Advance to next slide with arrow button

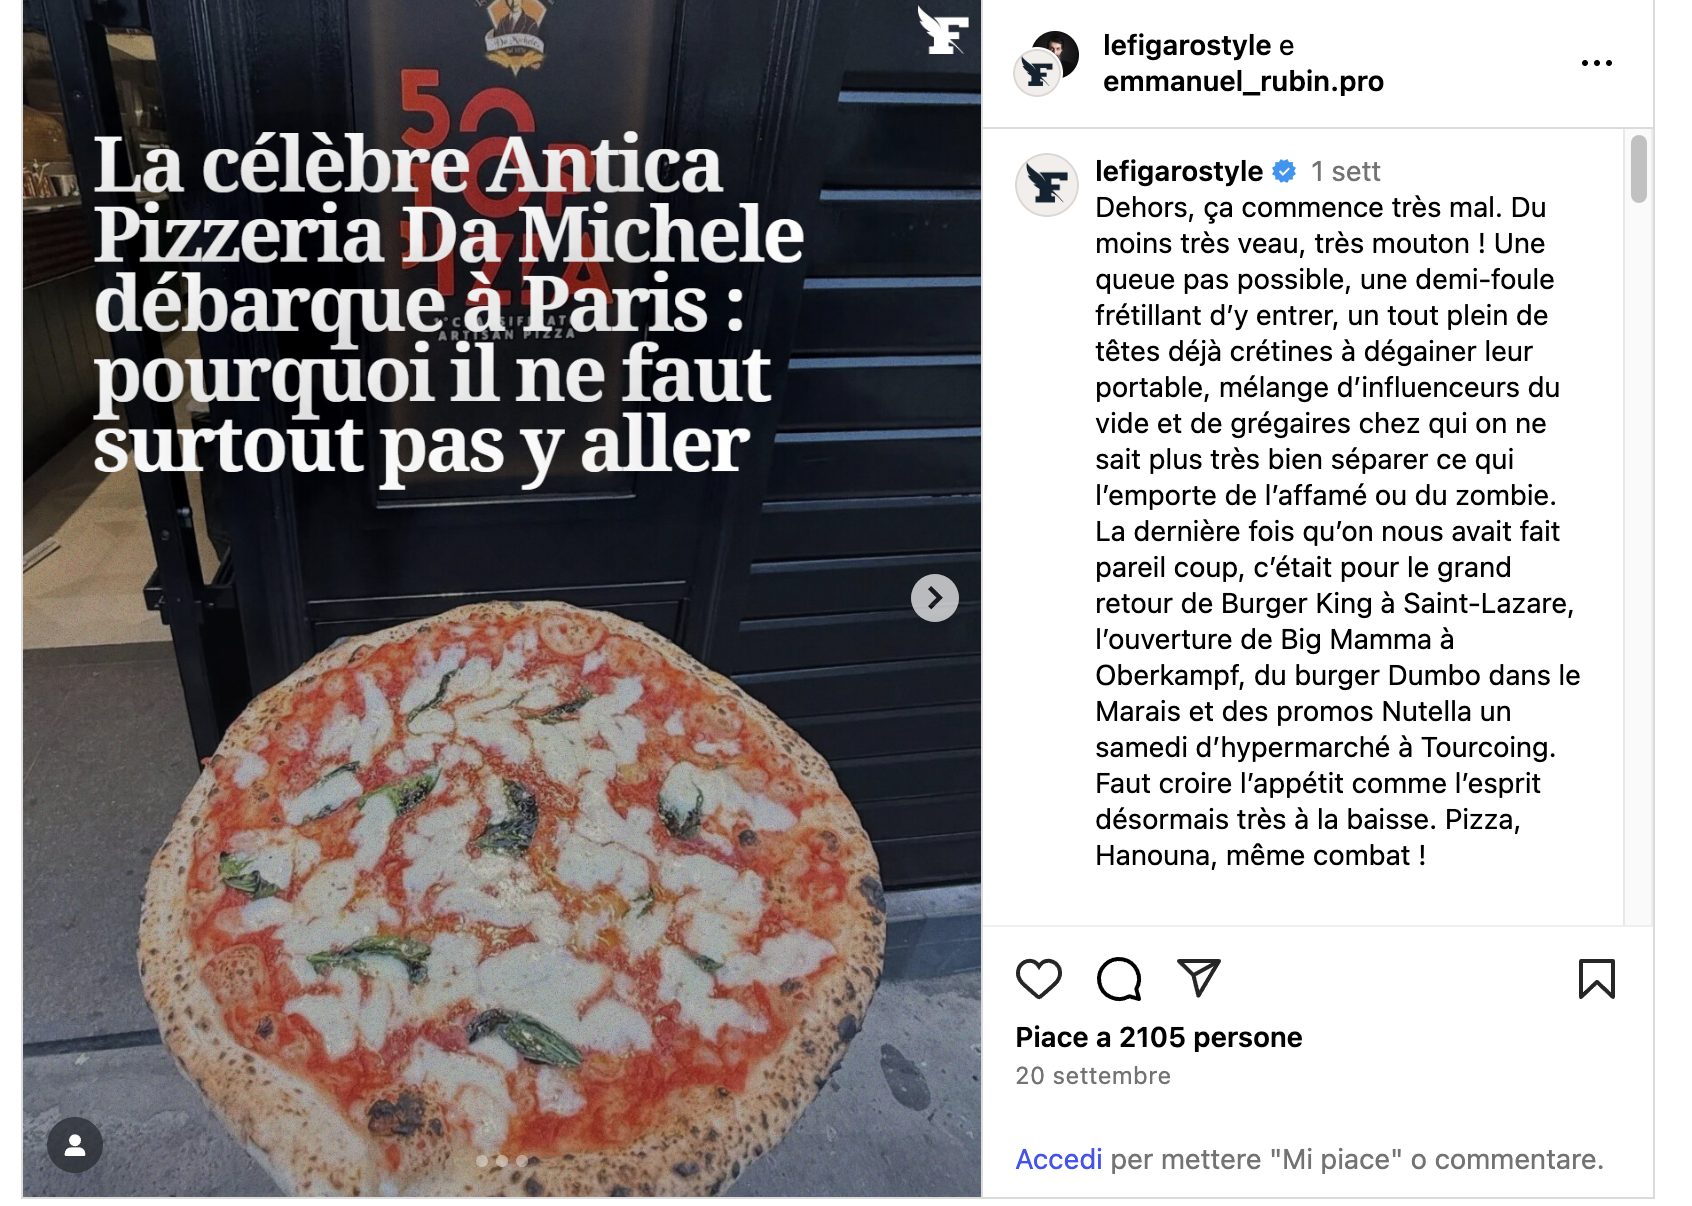(x=935, y=598)
